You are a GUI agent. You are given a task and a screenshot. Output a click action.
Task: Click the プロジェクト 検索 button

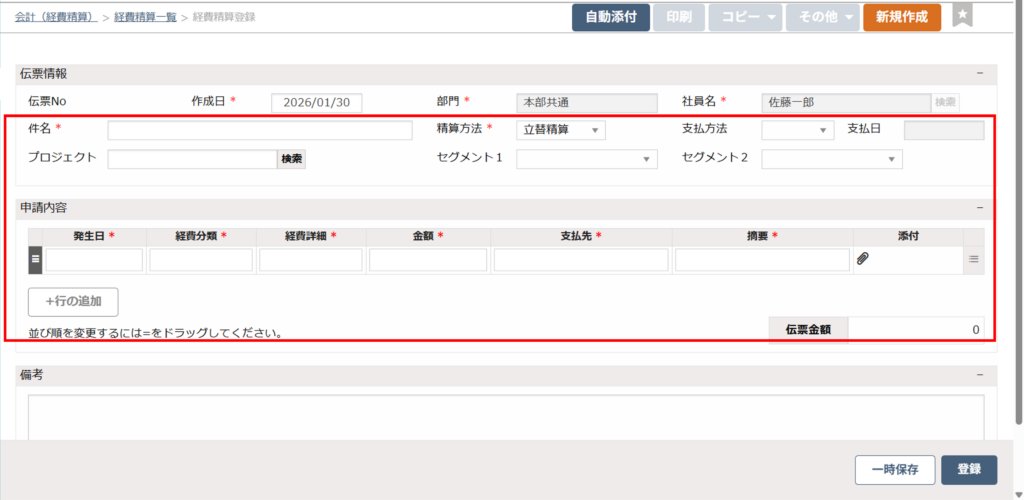291,159
